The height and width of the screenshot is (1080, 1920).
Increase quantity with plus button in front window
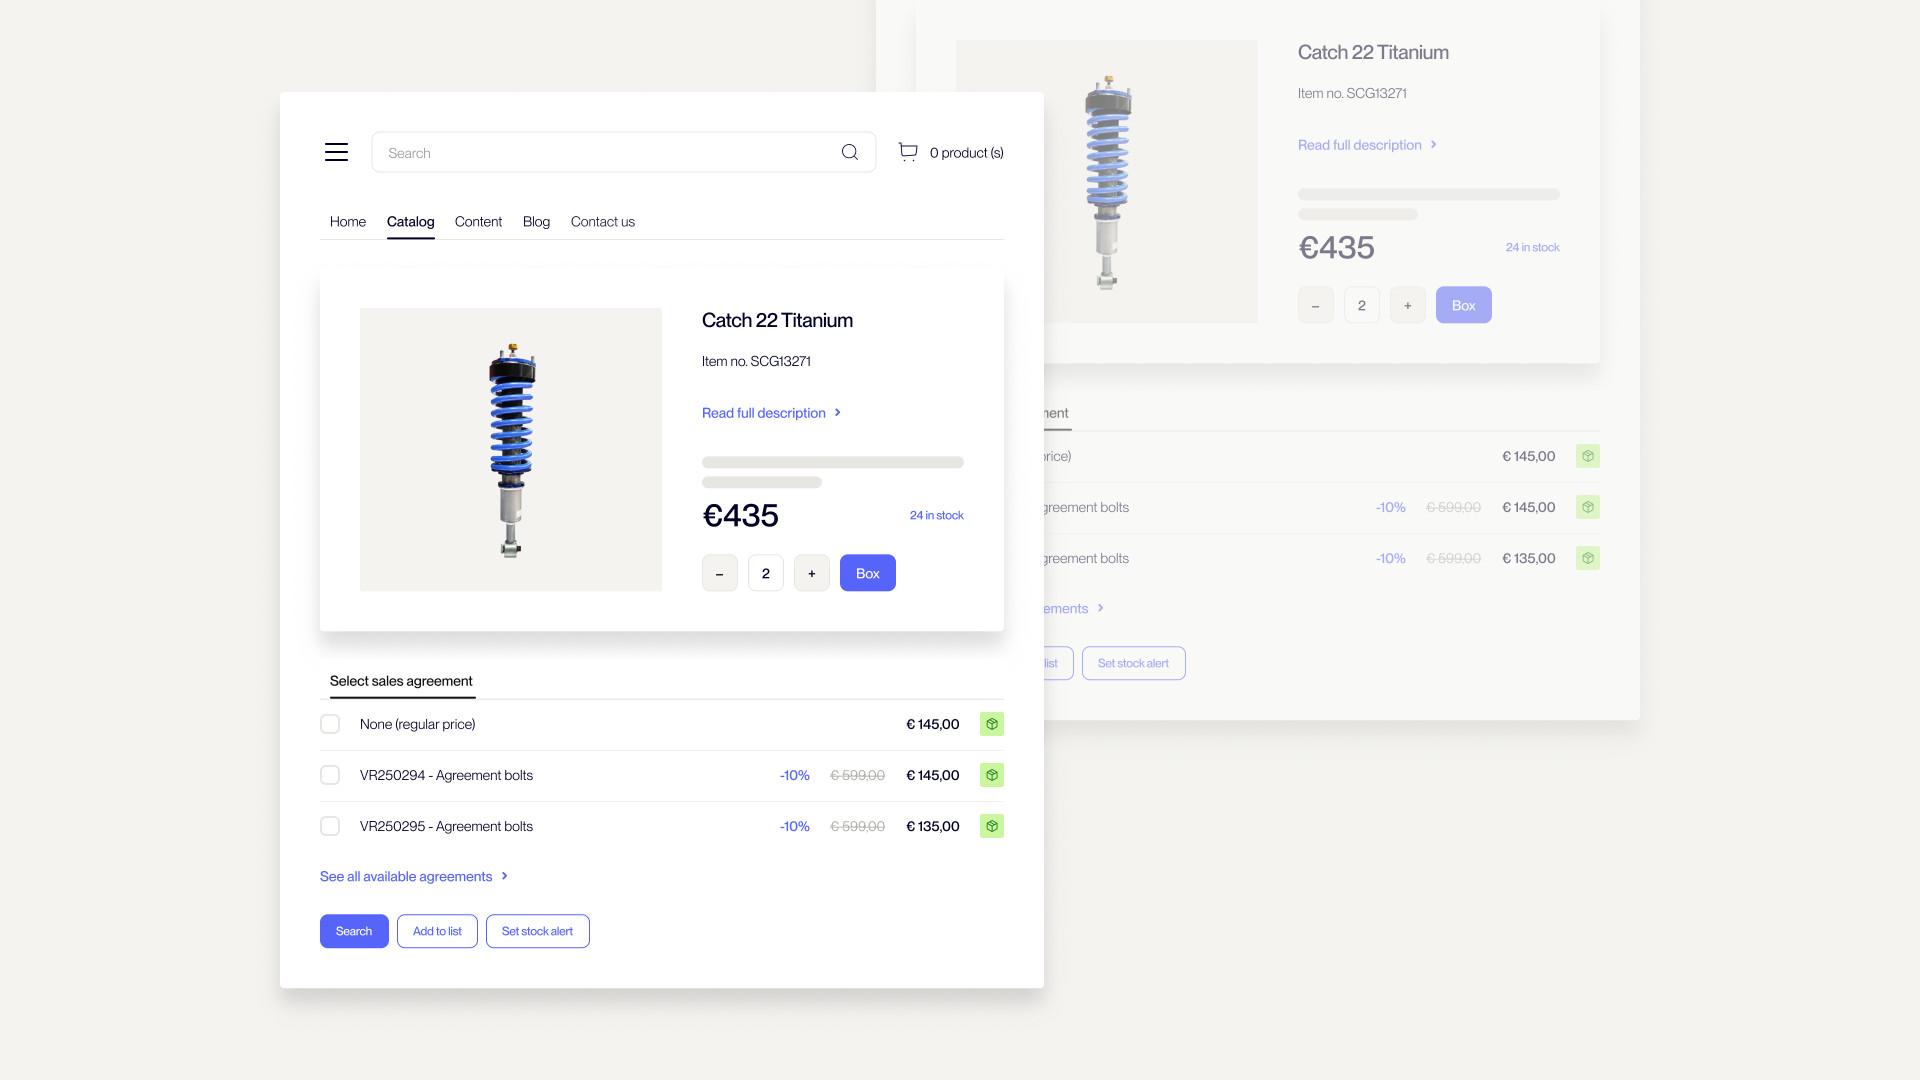click(x=812, y=573)
